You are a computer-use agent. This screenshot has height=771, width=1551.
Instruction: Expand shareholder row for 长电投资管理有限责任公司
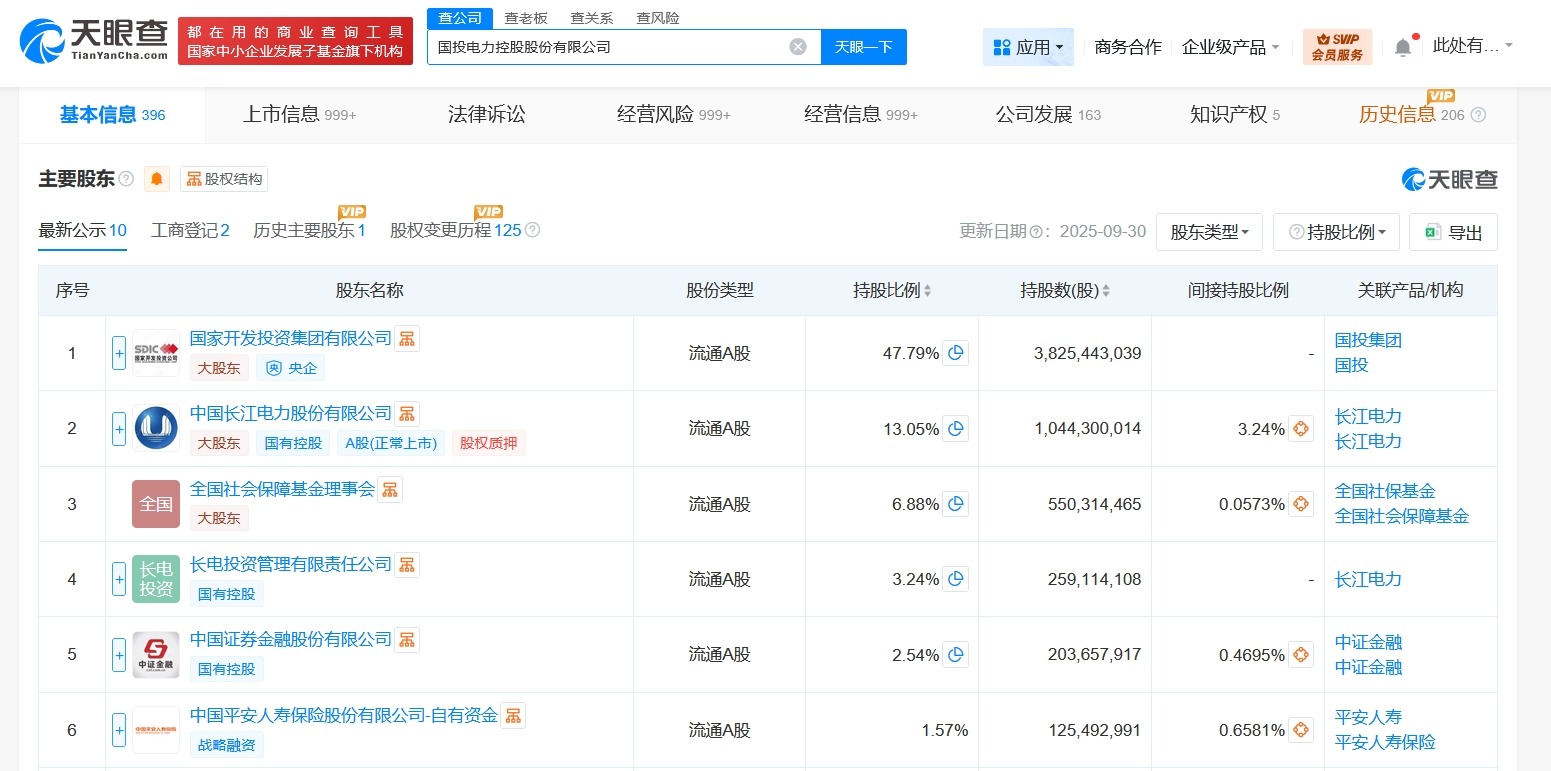coord(117,578)
